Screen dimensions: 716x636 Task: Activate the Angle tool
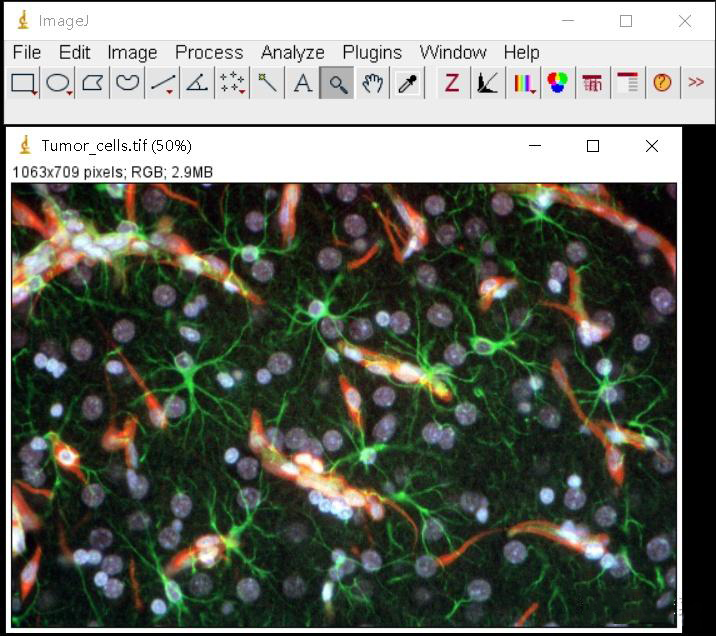197,83
